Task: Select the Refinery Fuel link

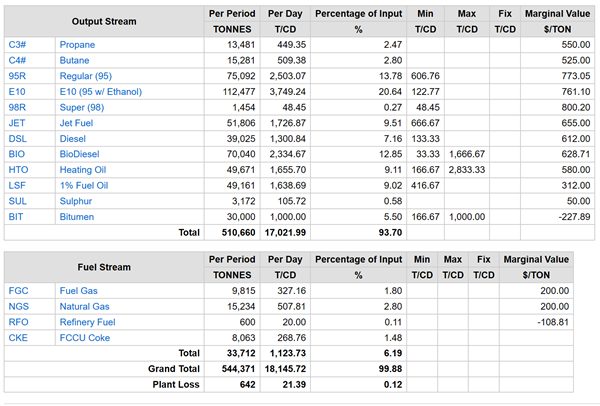Action: tap(90, 322)
